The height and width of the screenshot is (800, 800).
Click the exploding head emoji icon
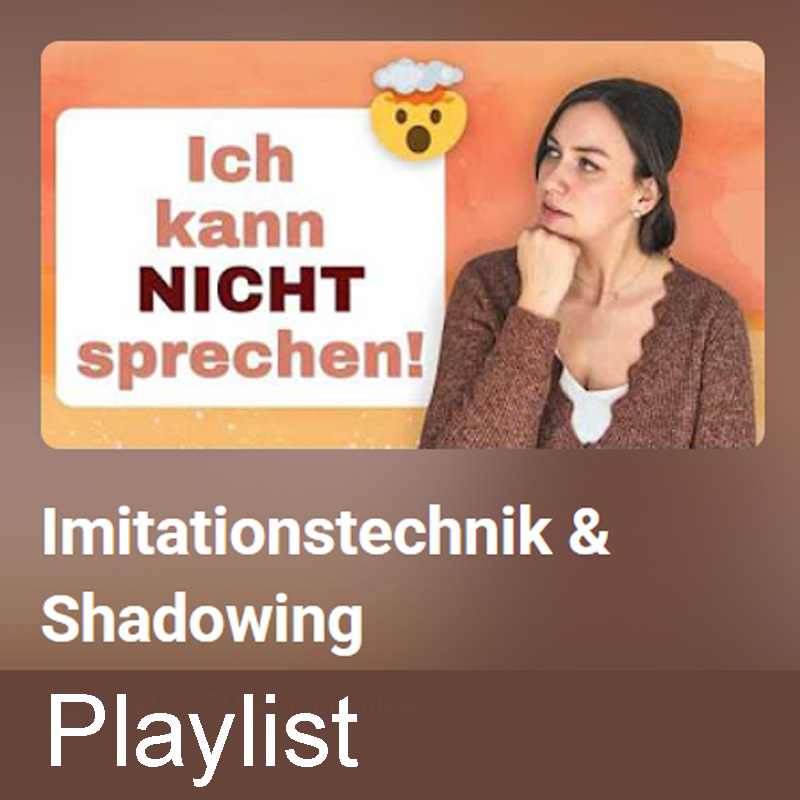tap(418, 109)
